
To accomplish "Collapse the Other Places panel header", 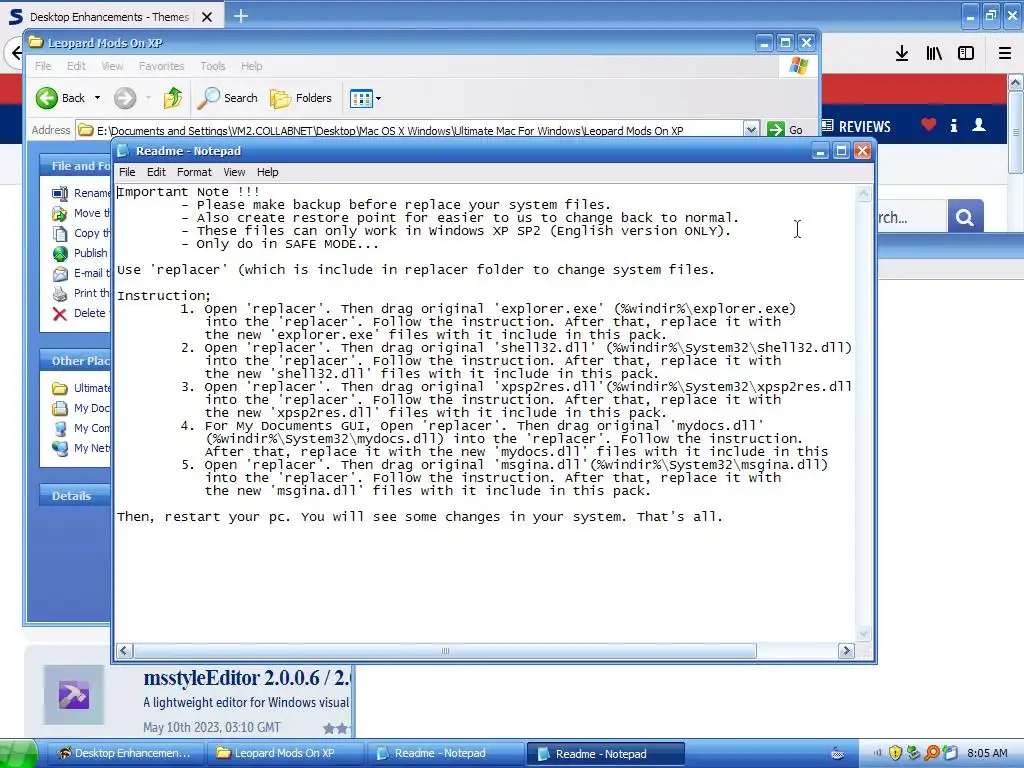I will click(x=74, y=360).
